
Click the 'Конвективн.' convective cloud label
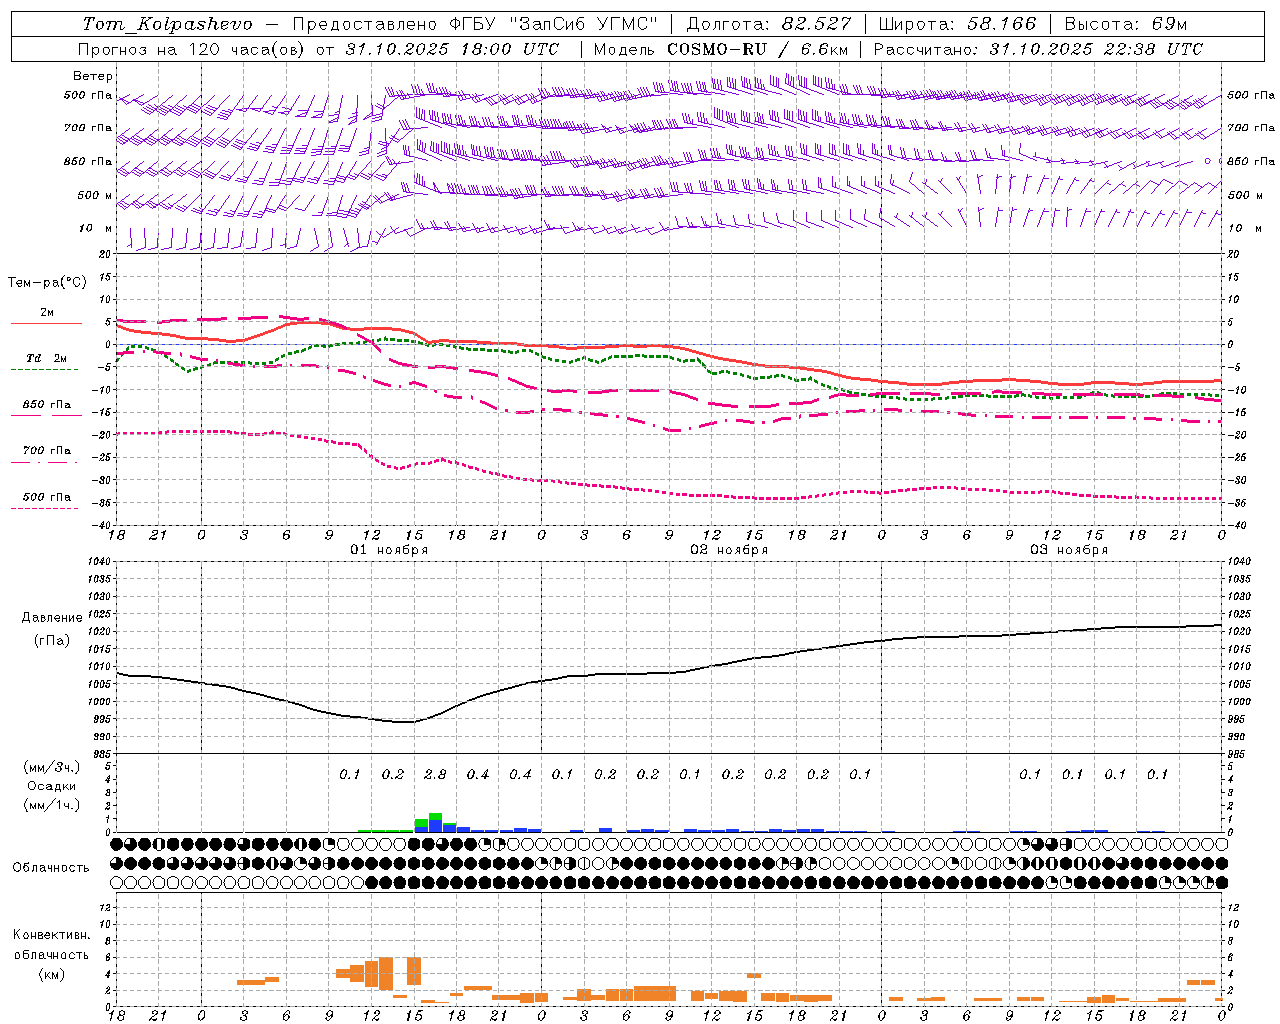[51, 935]
